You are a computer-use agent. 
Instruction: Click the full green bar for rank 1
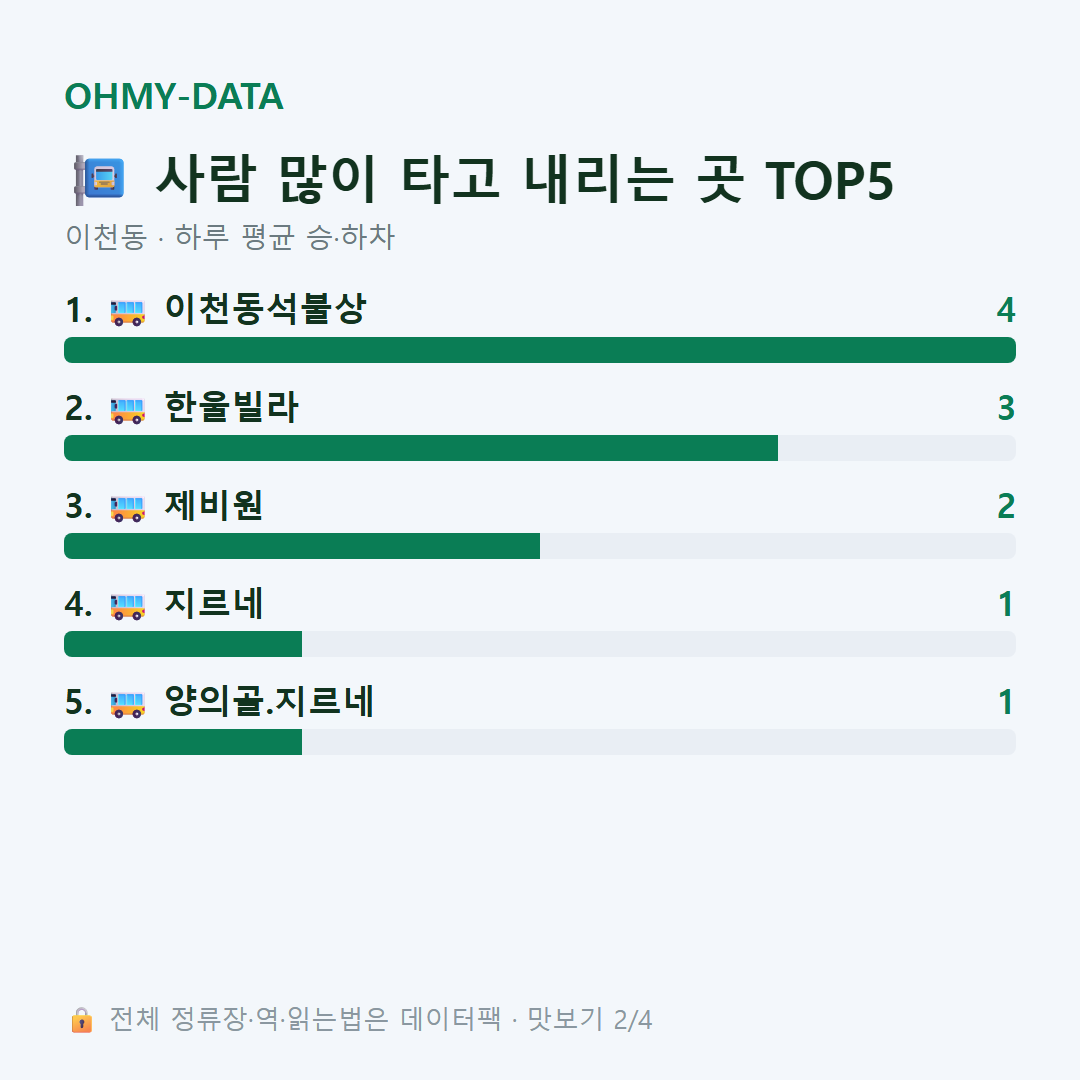pos(540,350)
